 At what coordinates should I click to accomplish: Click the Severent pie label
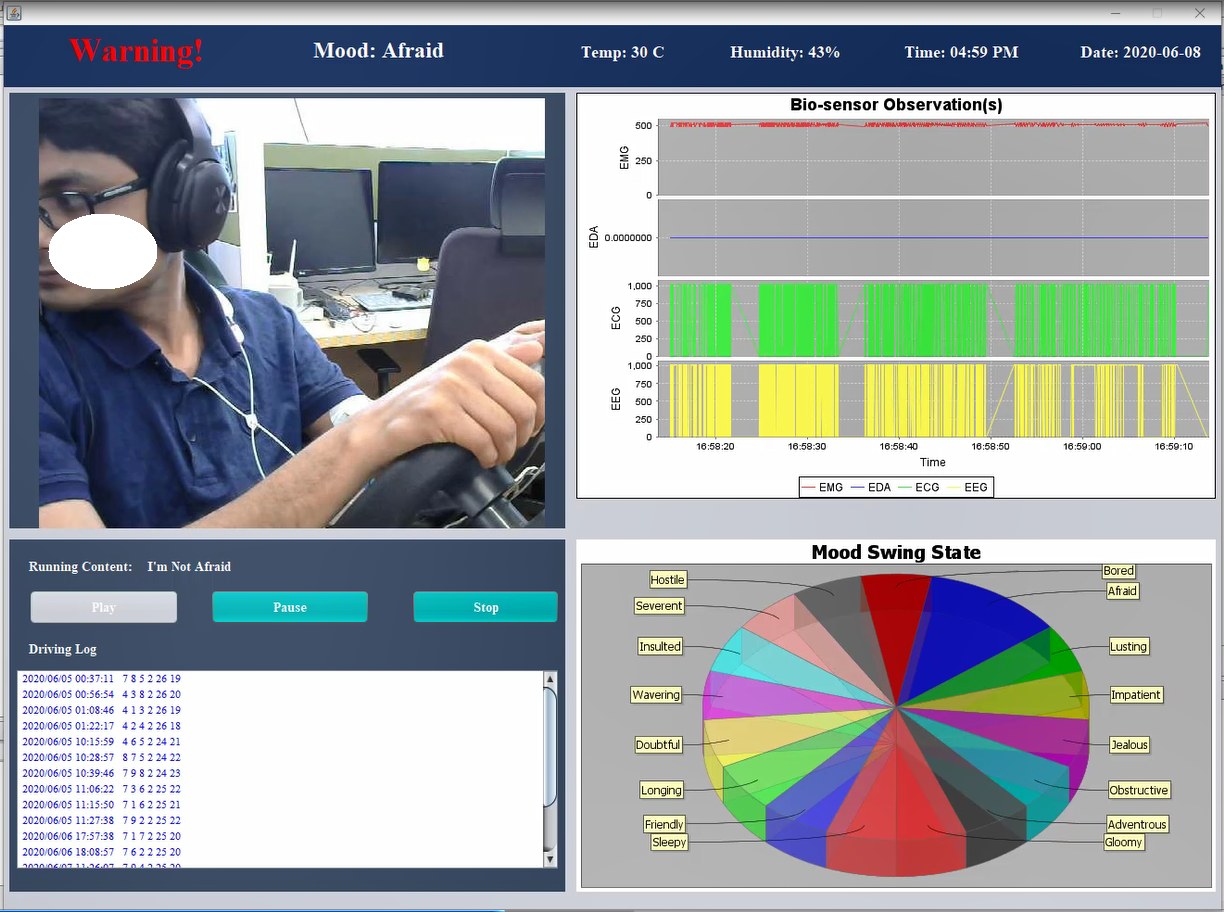pyautogui.click(x=659, y=606)
